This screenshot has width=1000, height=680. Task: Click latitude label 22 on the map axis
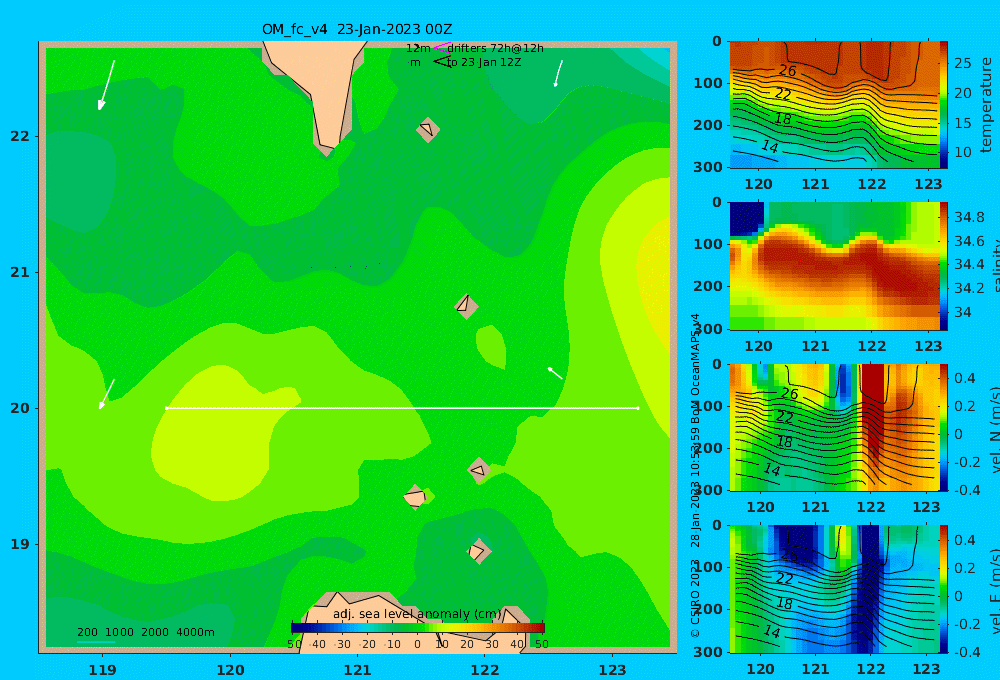point(20,136)
